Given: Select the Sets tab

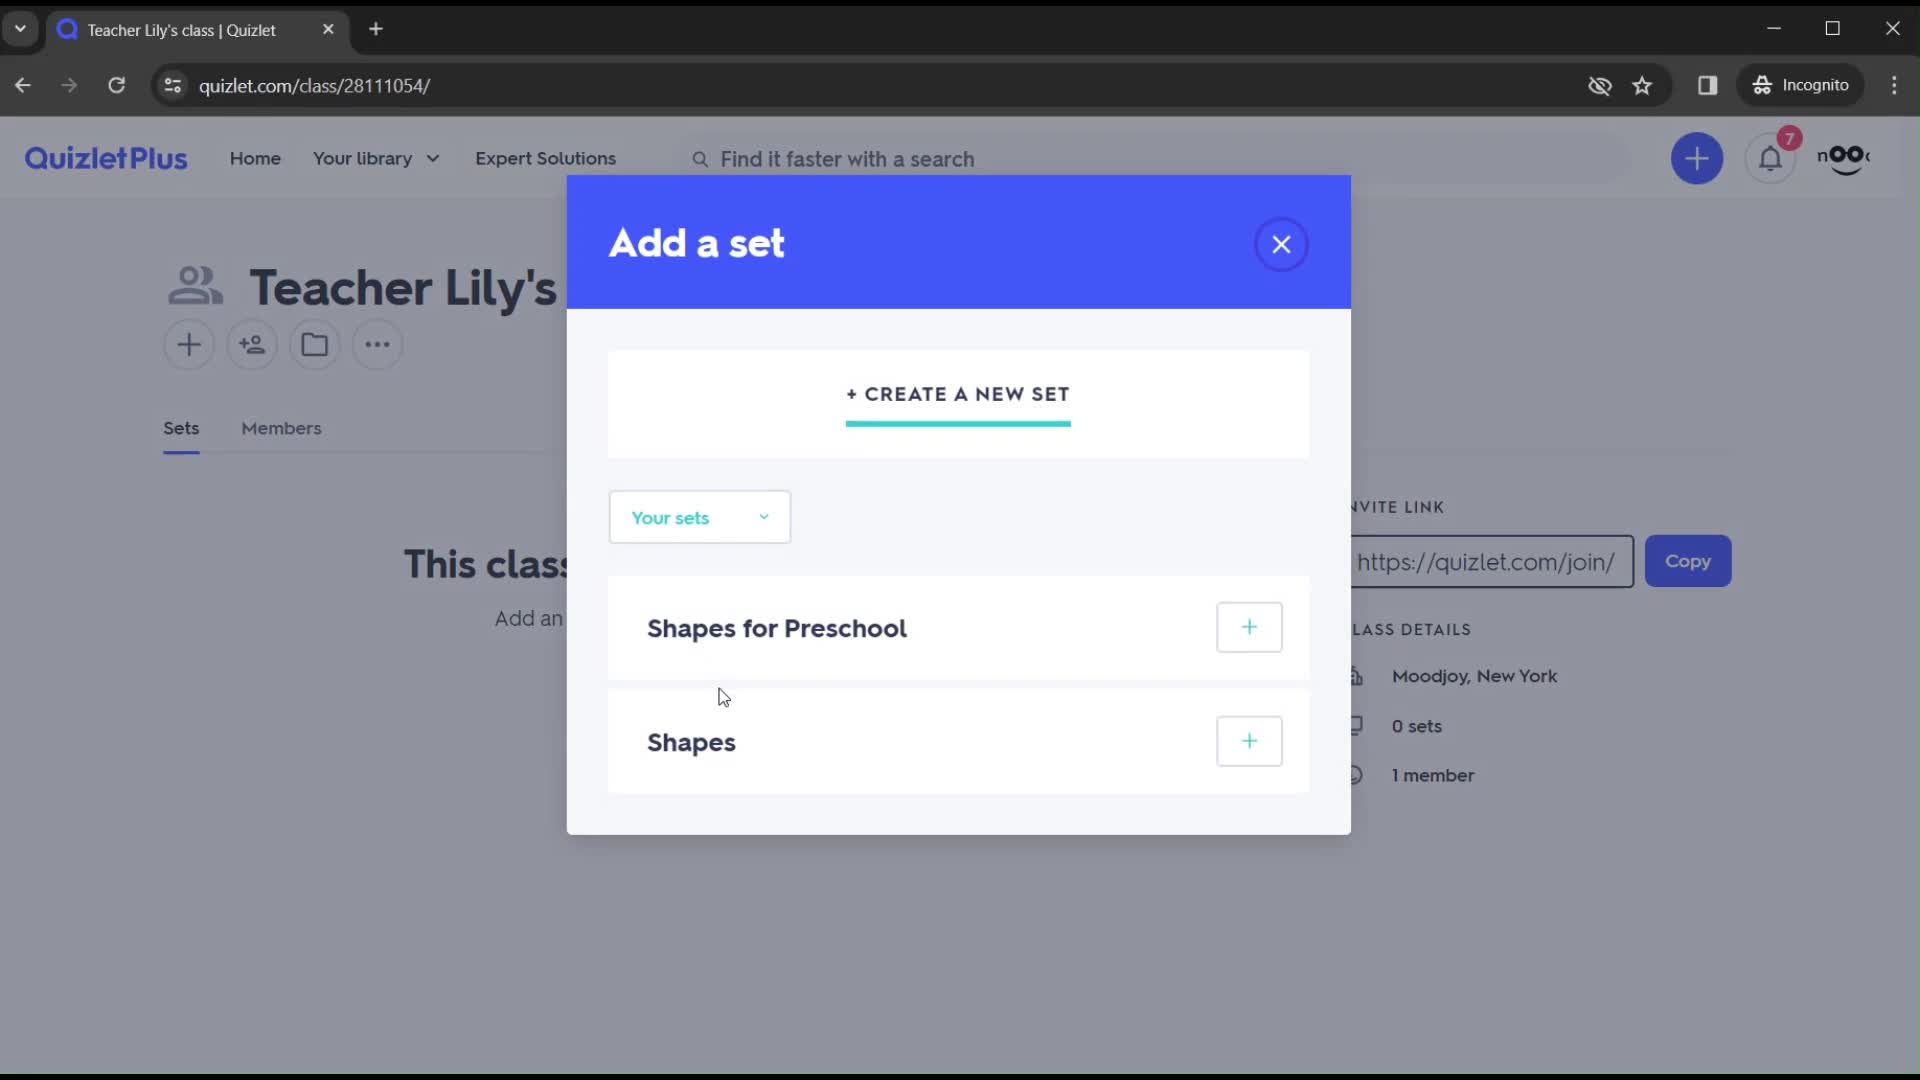Looking at the screenshot, I should click(x=181, y=427).
